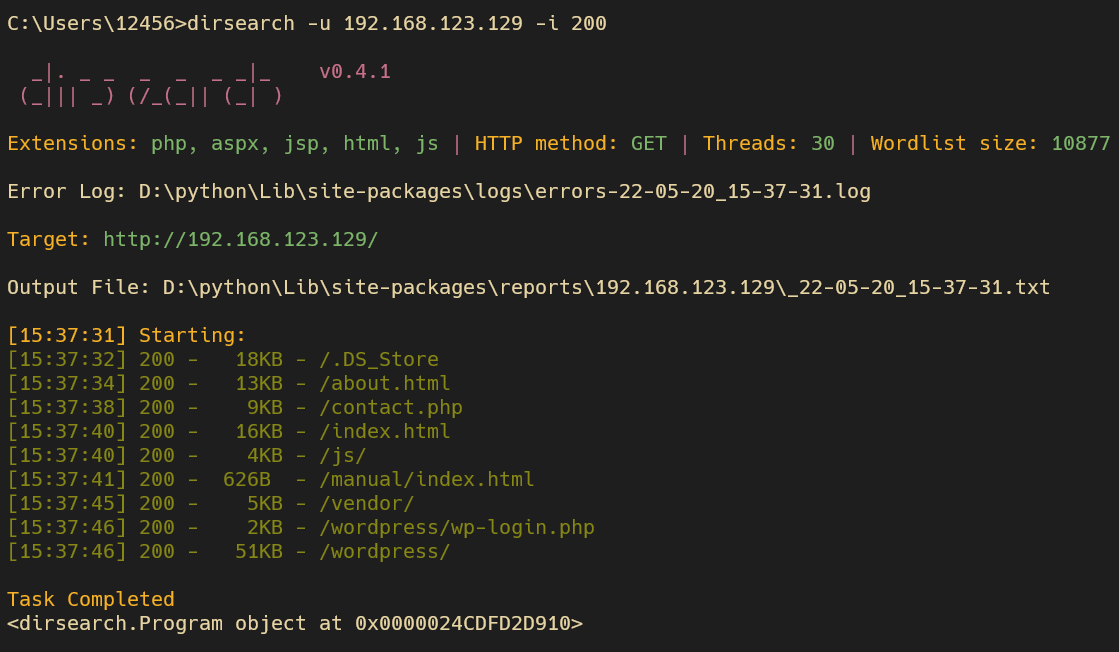The height and width of the screenshot is (652, 1119).
Task: Click the Starting timestamp line
Action: pyautogui.click(x=126, y=335)
